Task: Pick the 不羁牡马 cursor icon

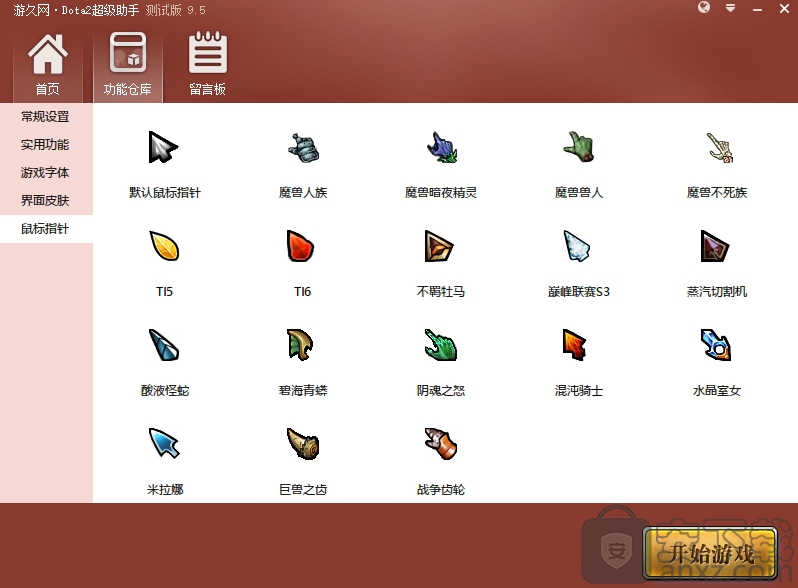Action: 439,246
